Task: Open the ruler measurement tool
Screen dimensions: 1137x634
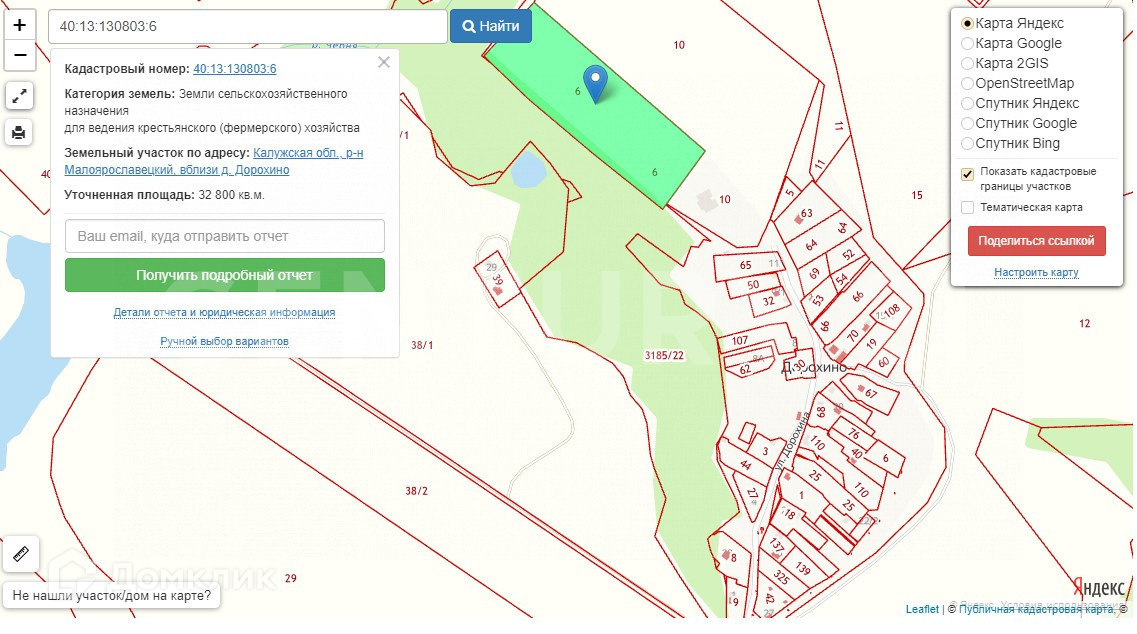Action: (21, 553)
